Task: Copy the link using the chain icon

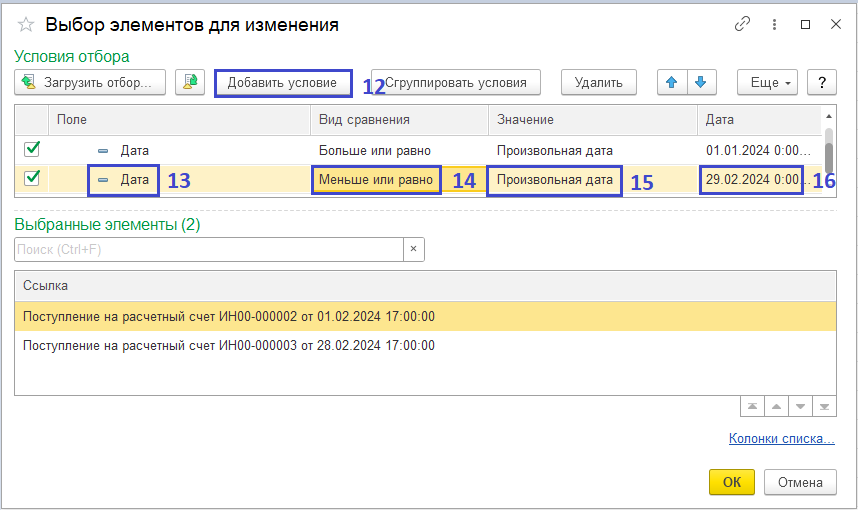Action: 742,25
